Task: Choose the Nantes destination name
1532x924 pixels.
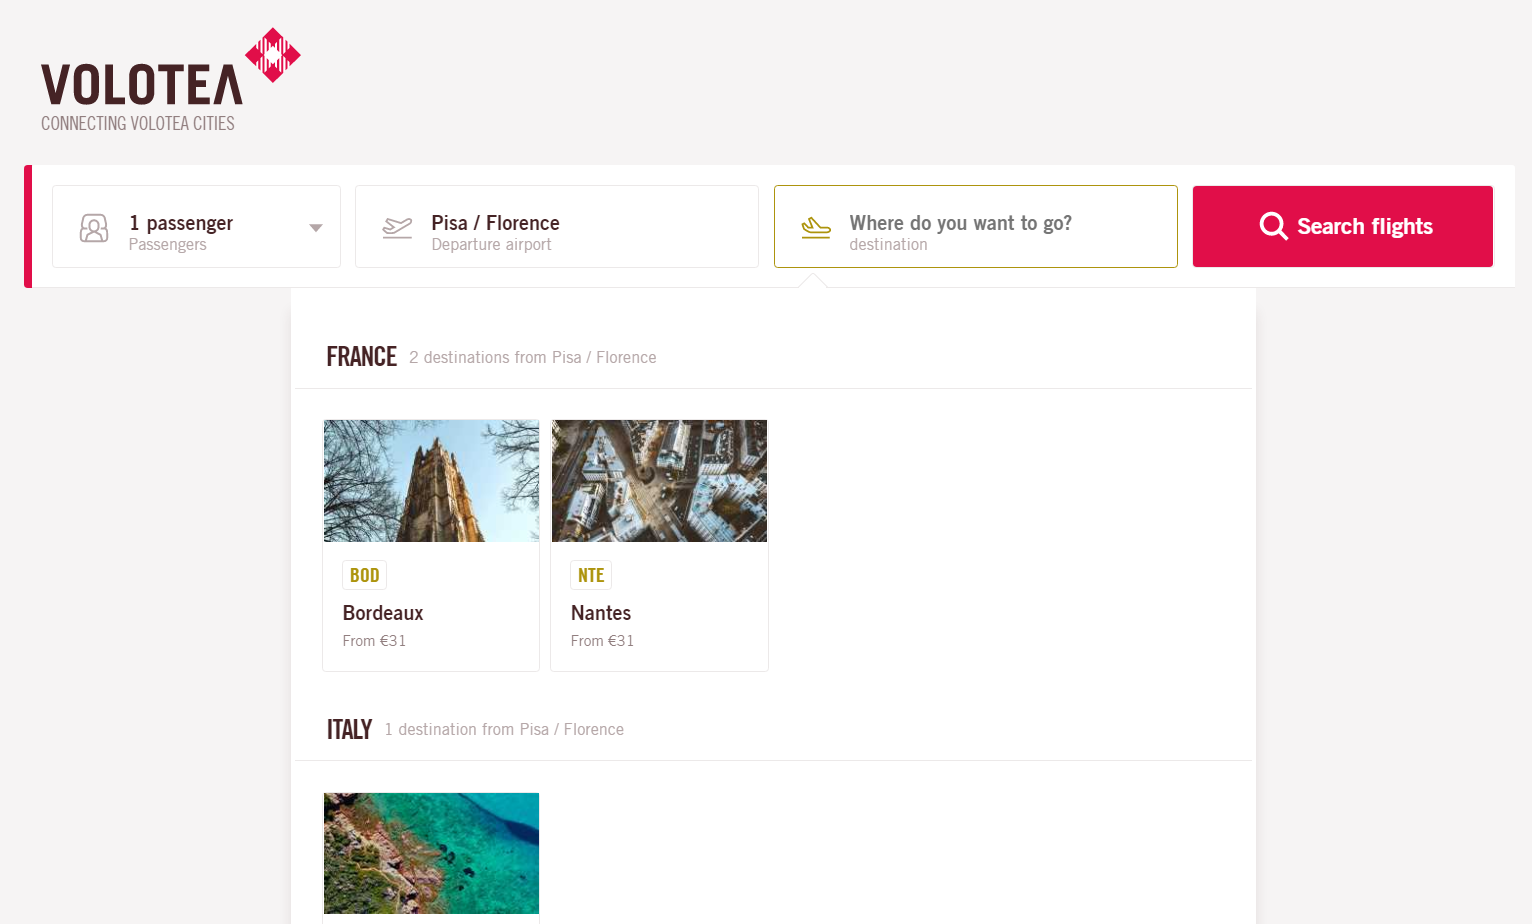Action: (601, 613)
